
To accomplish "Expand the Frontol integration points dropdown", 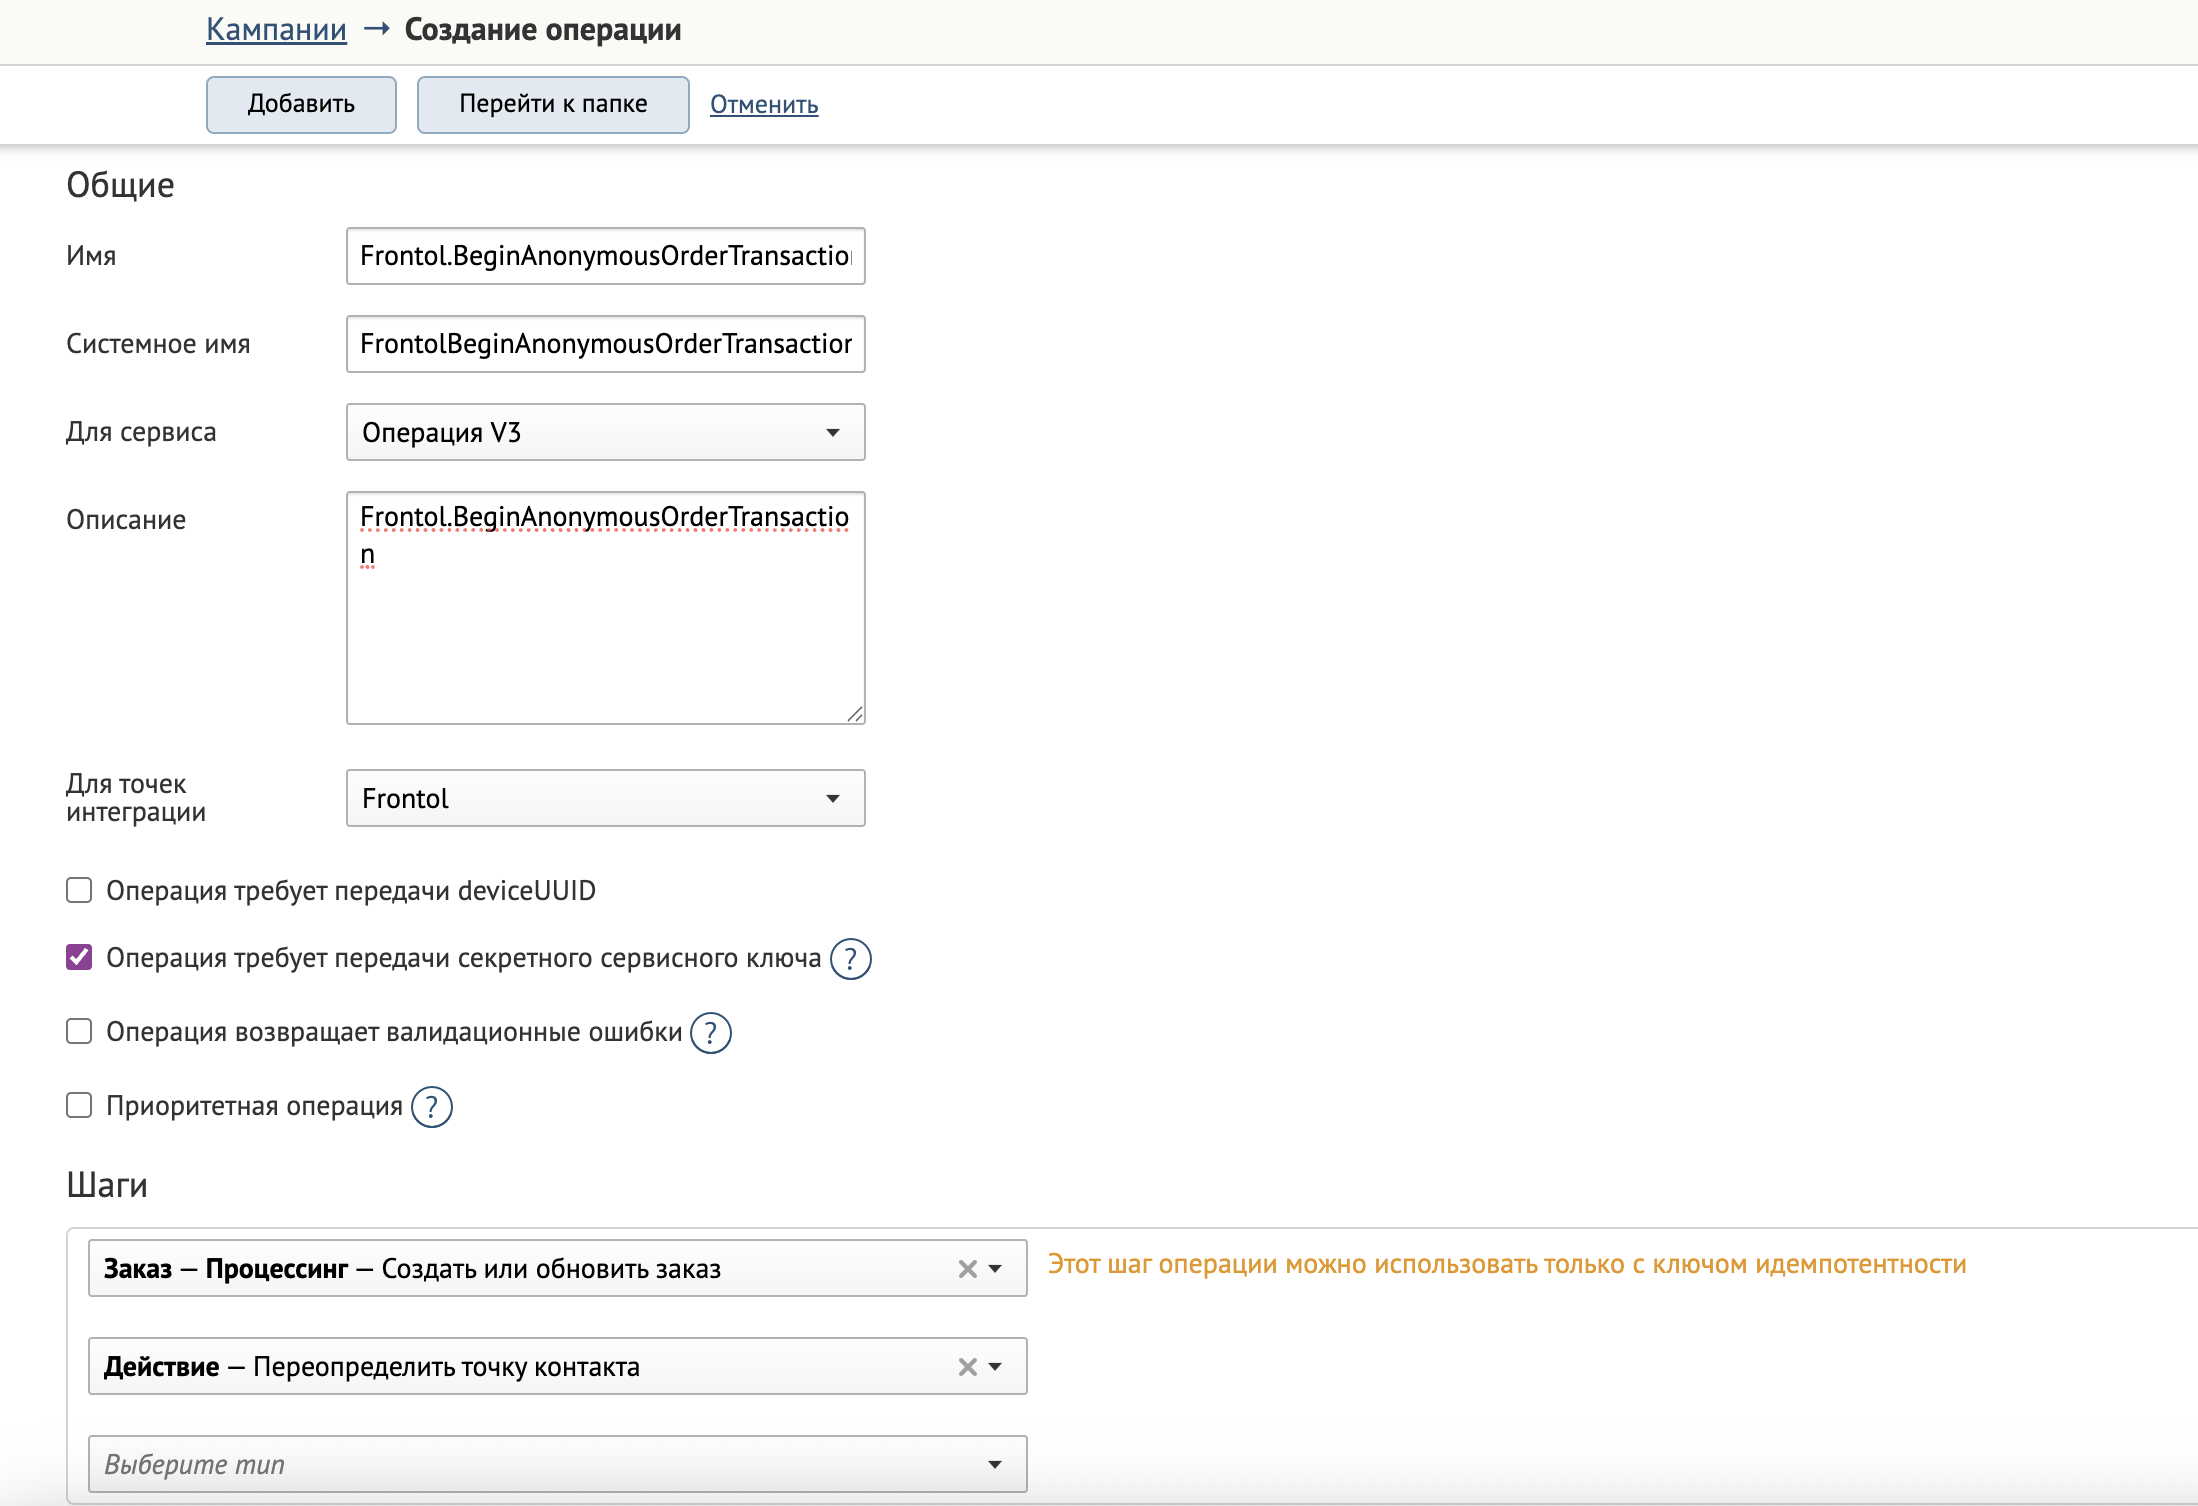I will (605, 798).
